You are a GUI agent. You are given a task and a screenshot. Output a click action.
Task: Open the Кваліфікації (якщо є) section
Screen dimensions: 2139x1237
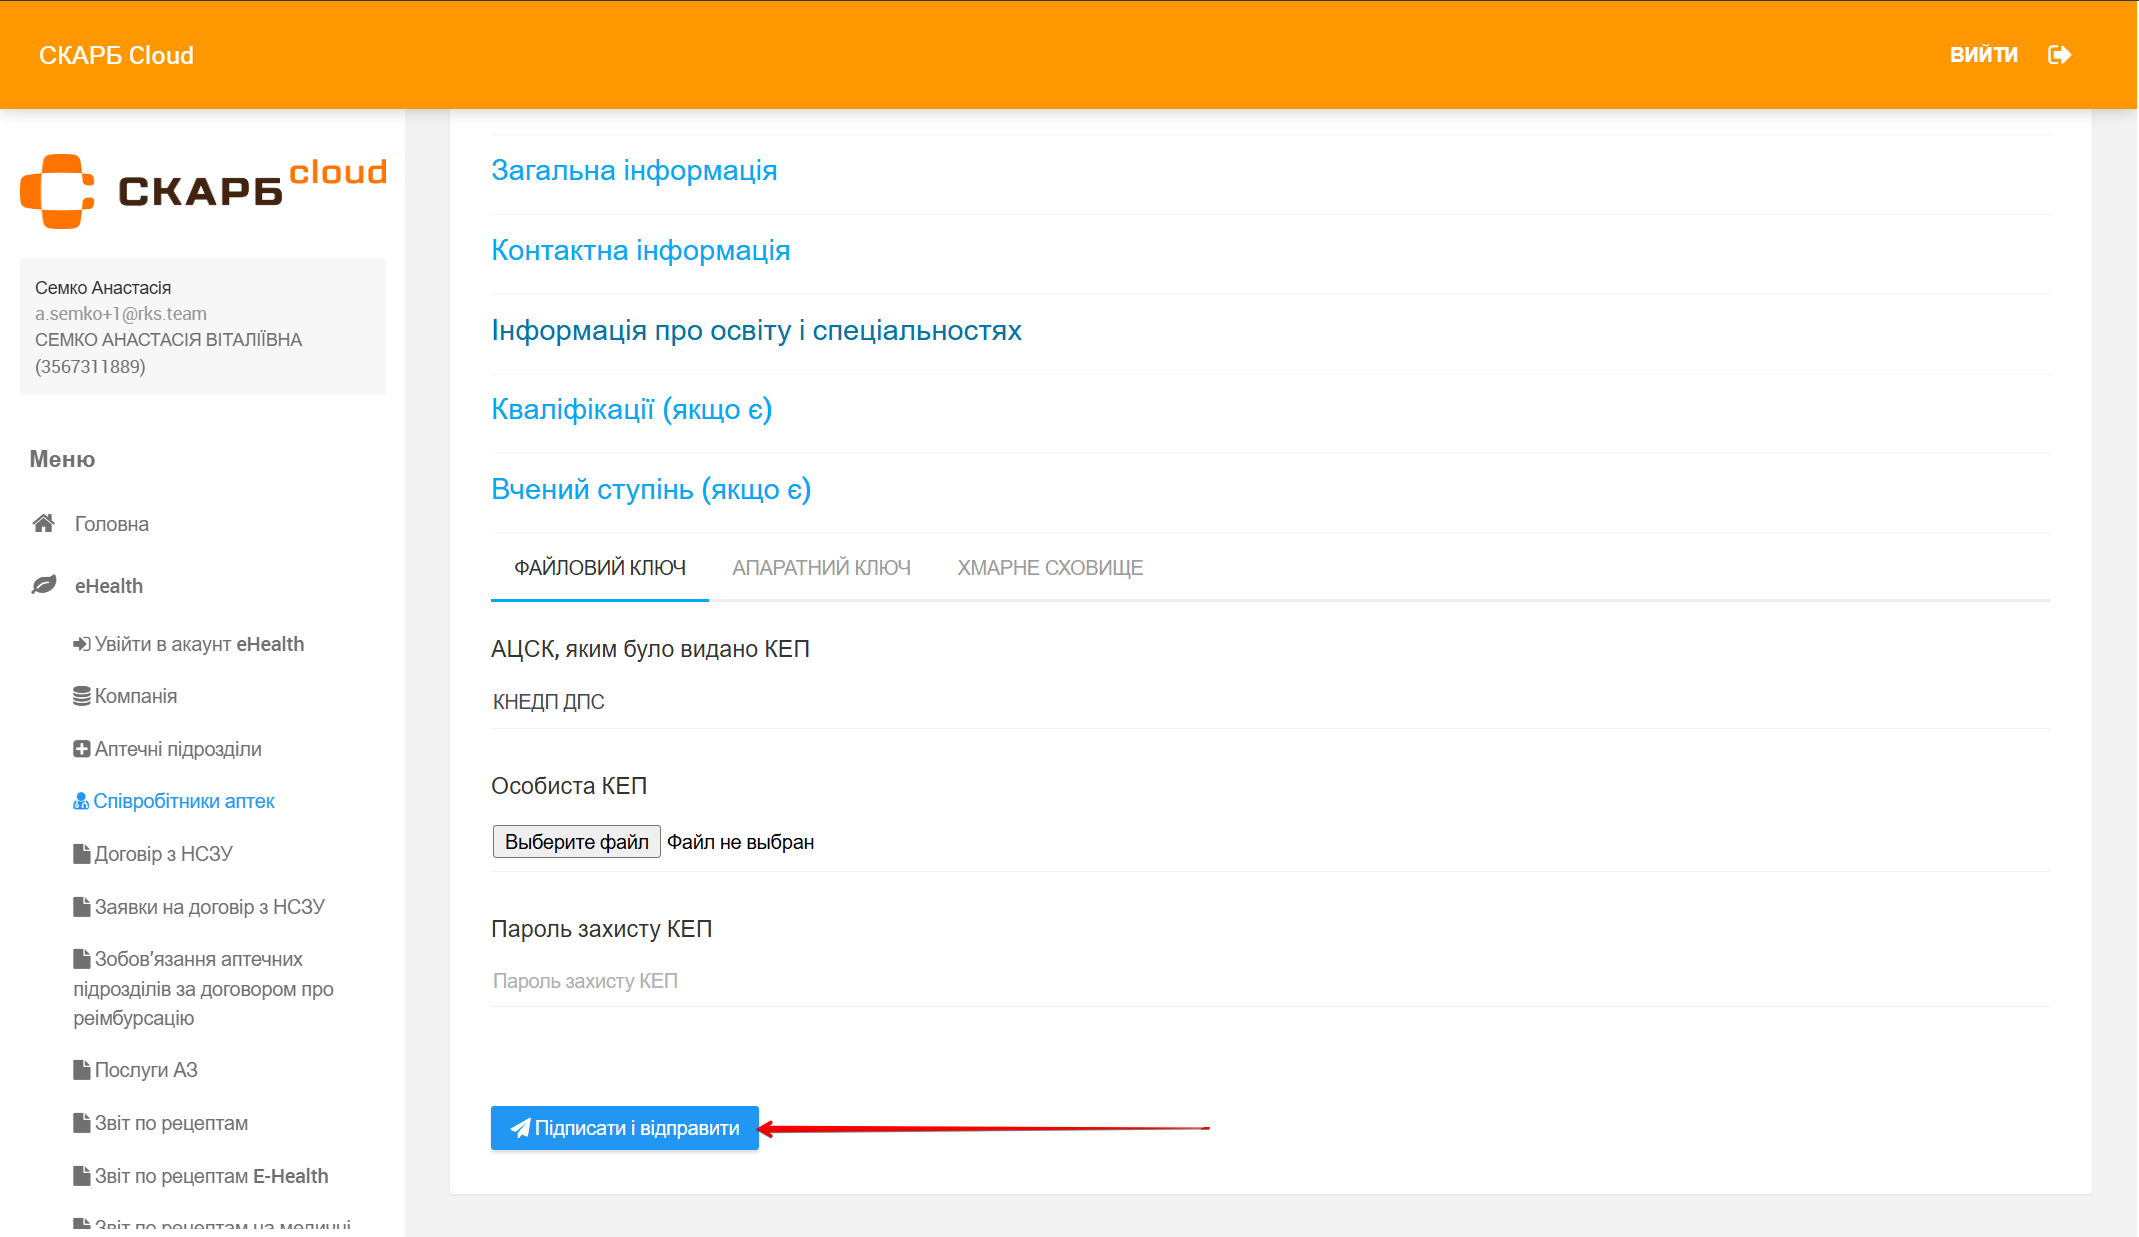631,410
